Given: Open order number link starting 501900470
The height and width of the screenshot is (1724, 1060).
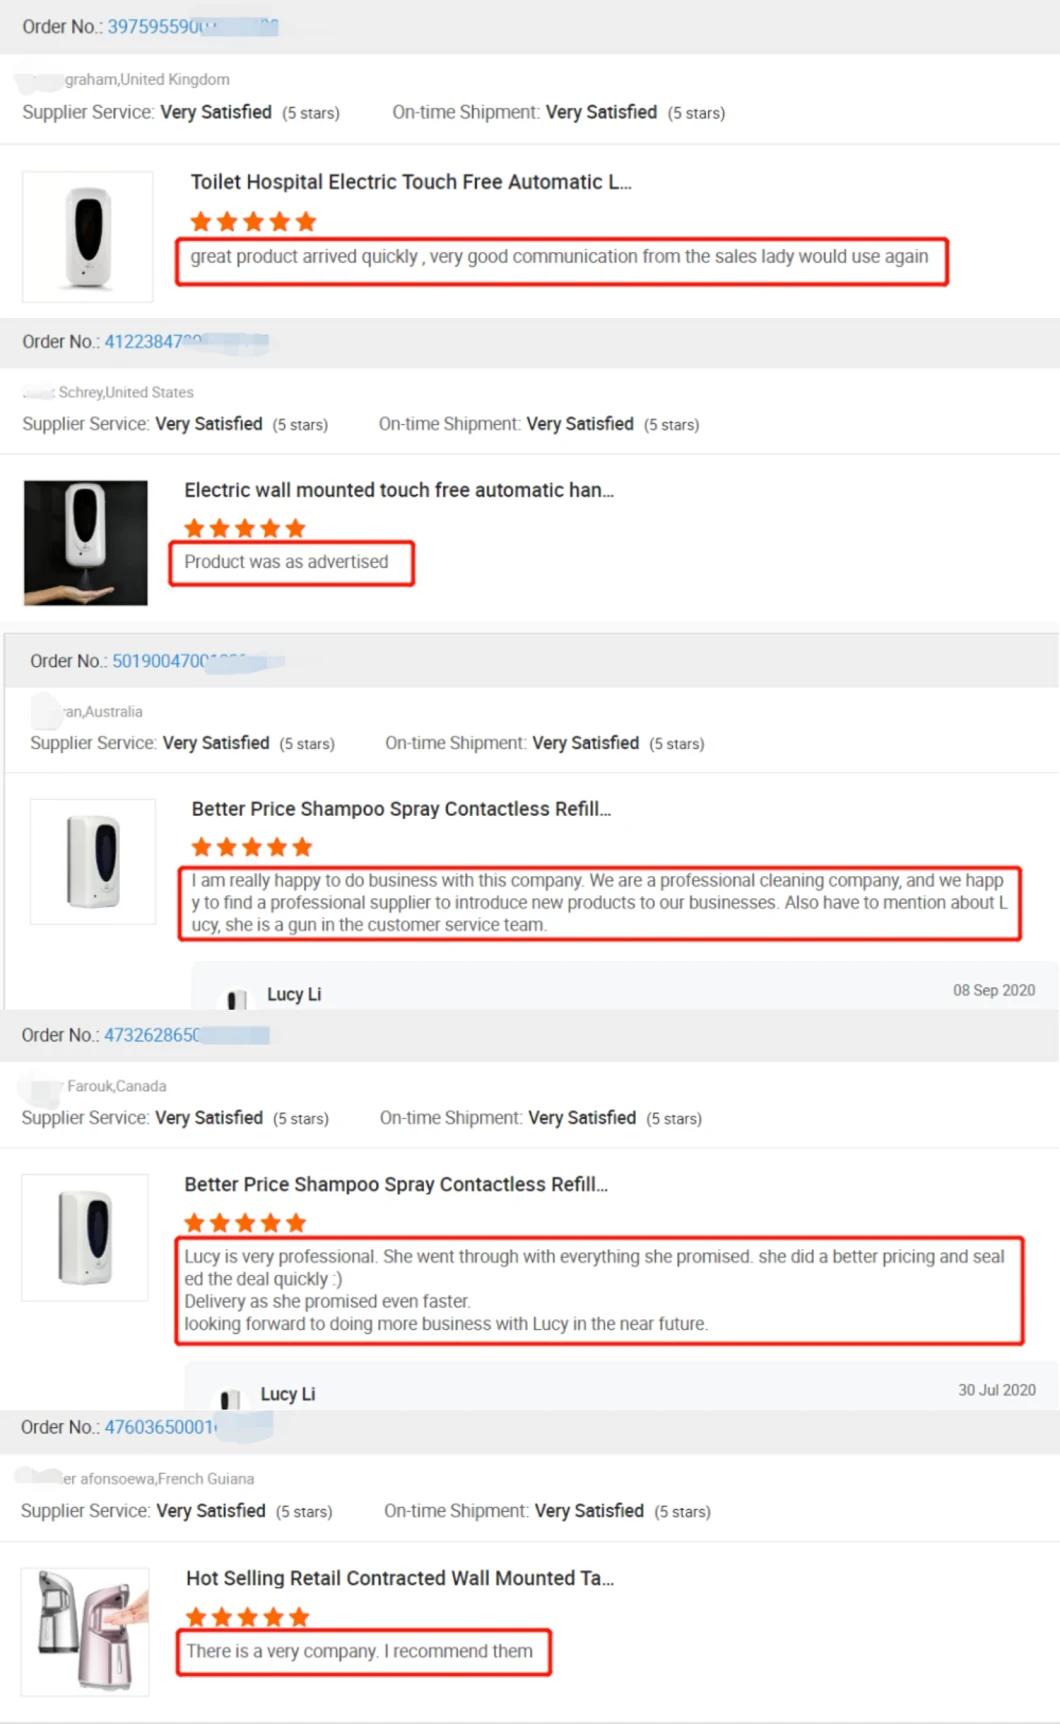Looking at the screenshot, I should point(197,661).
